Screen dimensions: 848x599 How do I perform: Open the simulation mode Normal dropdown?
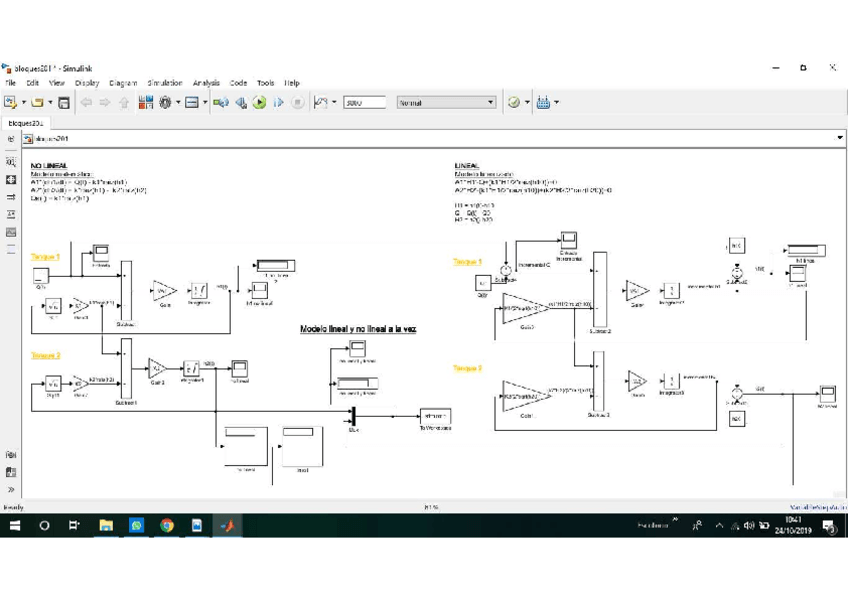click(446, 102)
